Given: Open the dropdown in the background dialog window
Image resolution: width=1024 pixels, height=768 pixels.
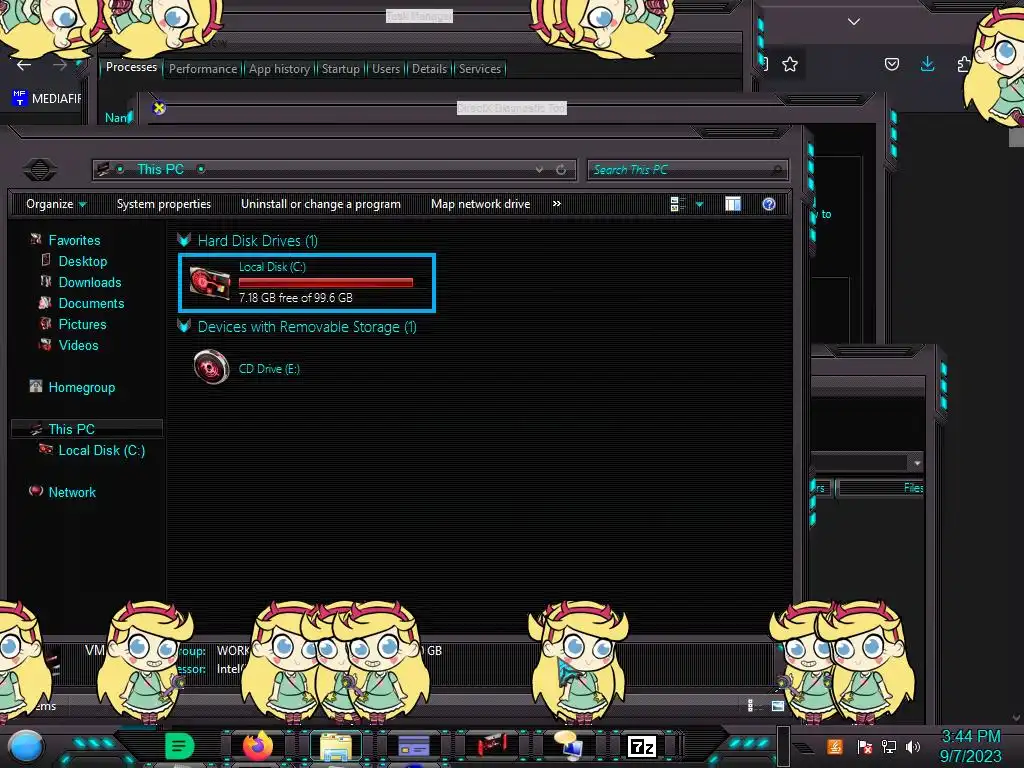Looking at the screenshot, I should [x=917, y=462].
